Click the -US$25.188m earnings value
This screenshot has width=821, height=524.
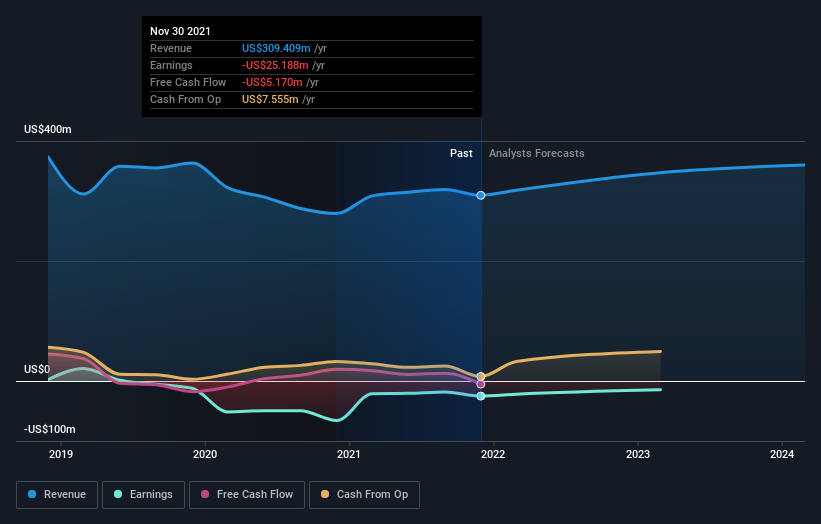(275, 65)
